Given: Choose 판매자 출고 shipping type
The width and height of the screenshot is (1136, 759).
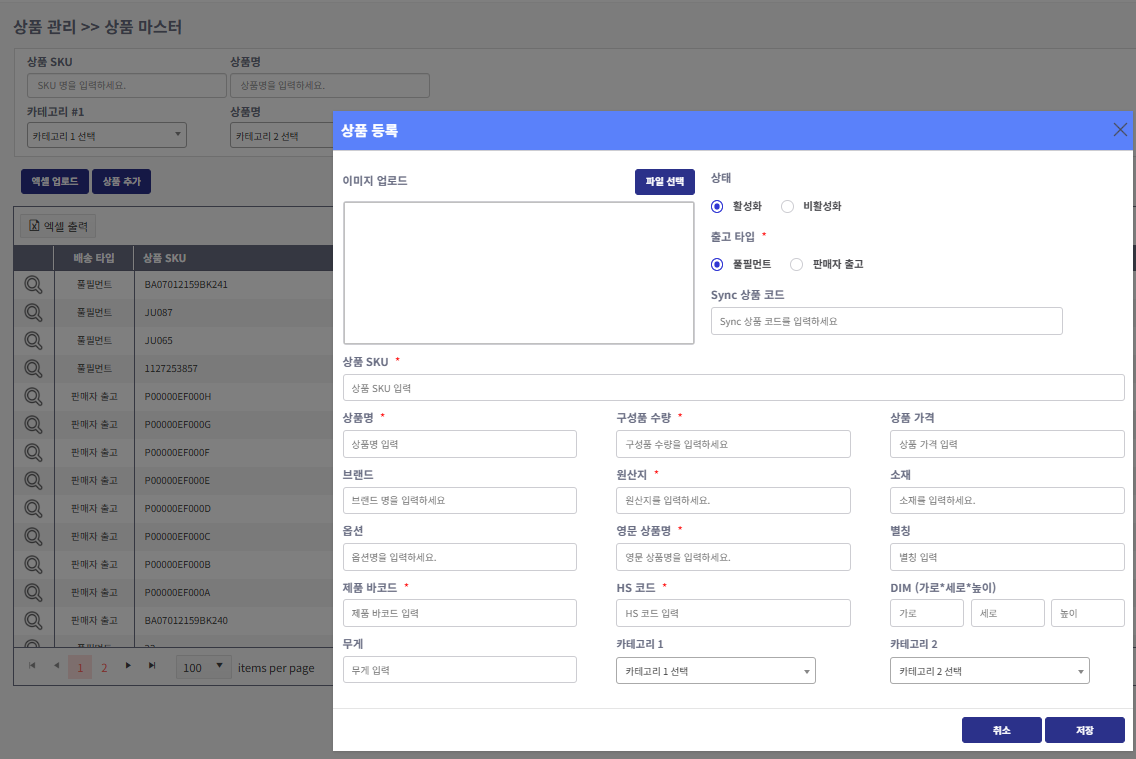Looking at the screenshot, I should (x=797, y=265).
